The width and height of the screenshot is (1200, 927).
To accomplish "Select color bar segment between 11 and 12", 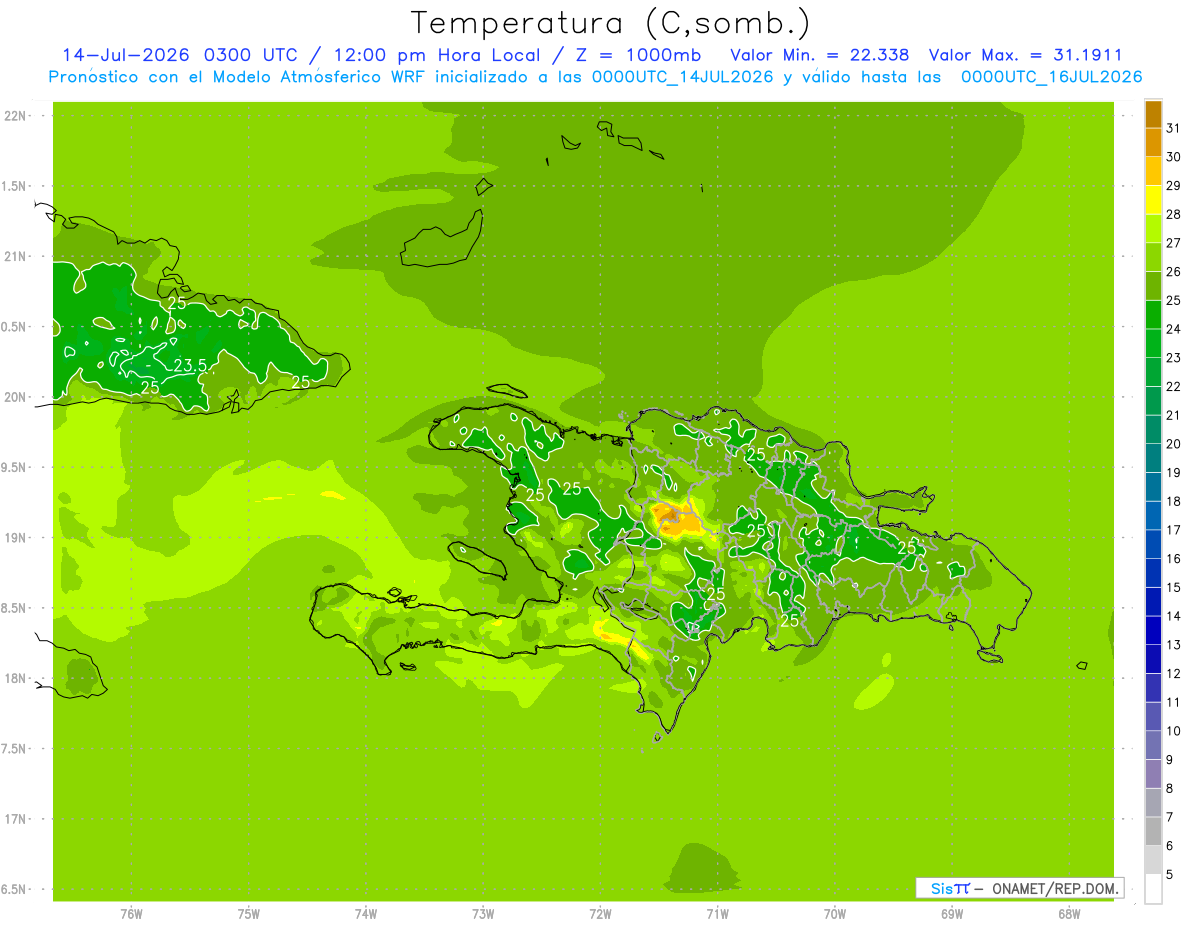I will pos(1153,689).
